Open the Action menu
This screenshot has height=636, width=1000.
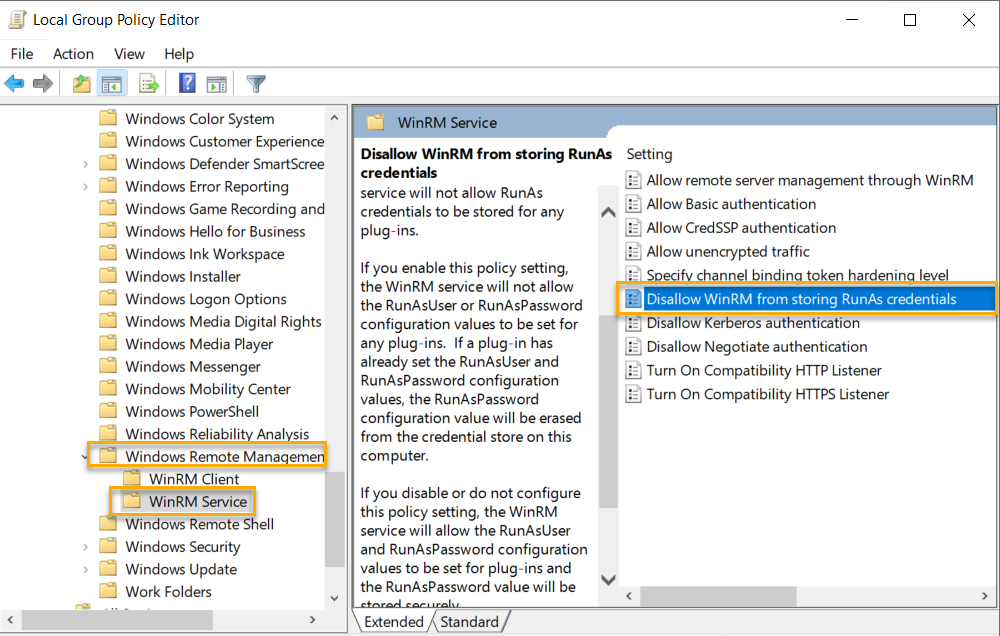click(x=73, y=54)
